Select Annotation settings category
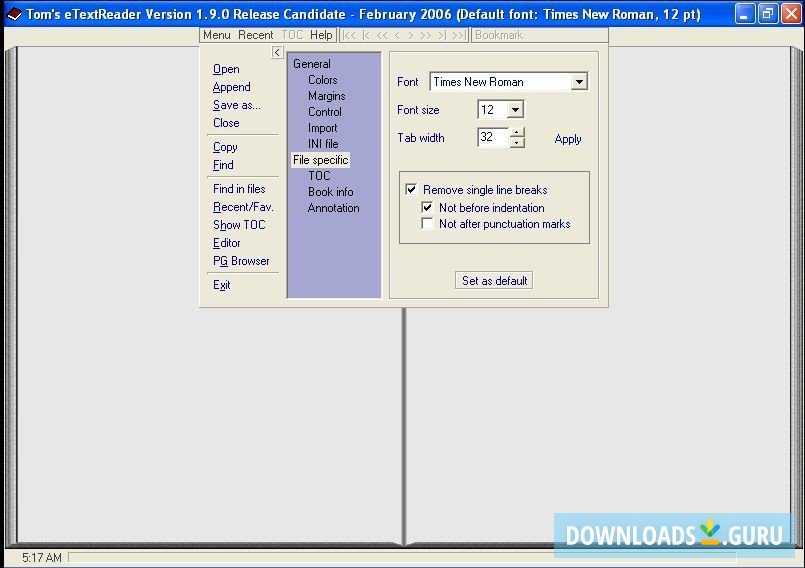The image size is (805, 568). pyautogui.click(x=334, y=207)
